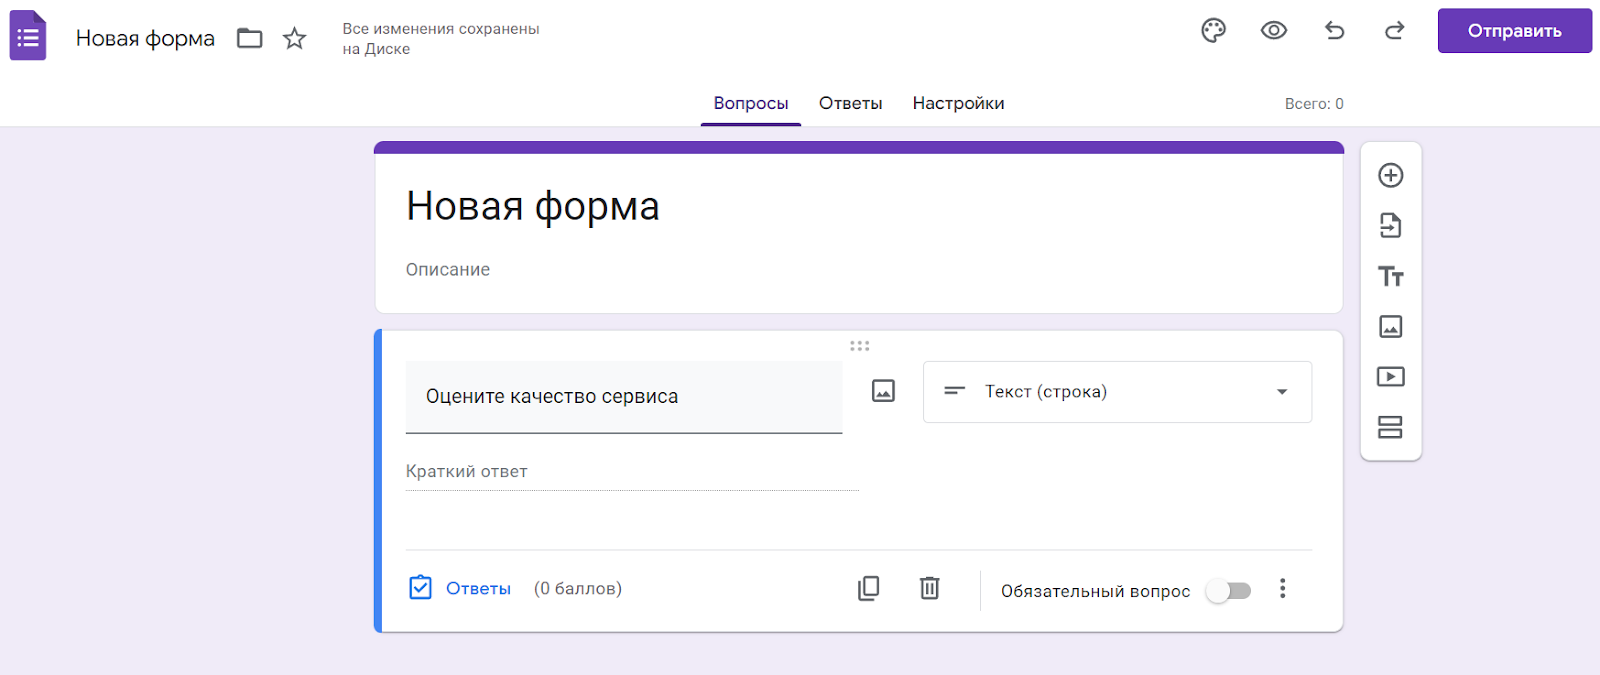
Task: Add a new section
Action: point(1391,427)
